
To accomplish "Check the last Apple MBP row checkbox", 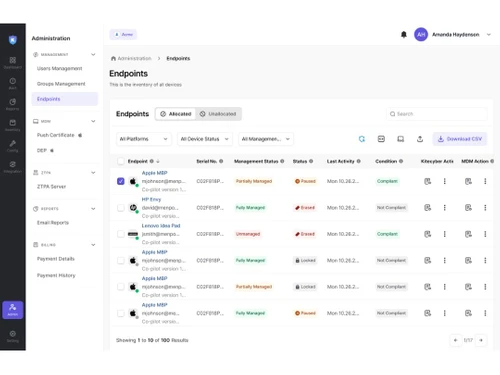I will [121, 313].
